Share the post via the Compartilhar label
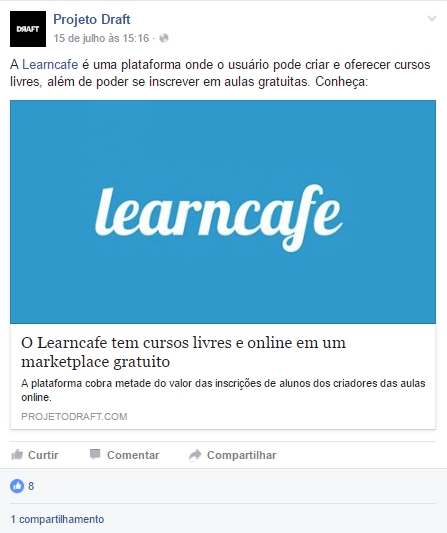This screenshot has width=447, height=533. pos(242,455)
